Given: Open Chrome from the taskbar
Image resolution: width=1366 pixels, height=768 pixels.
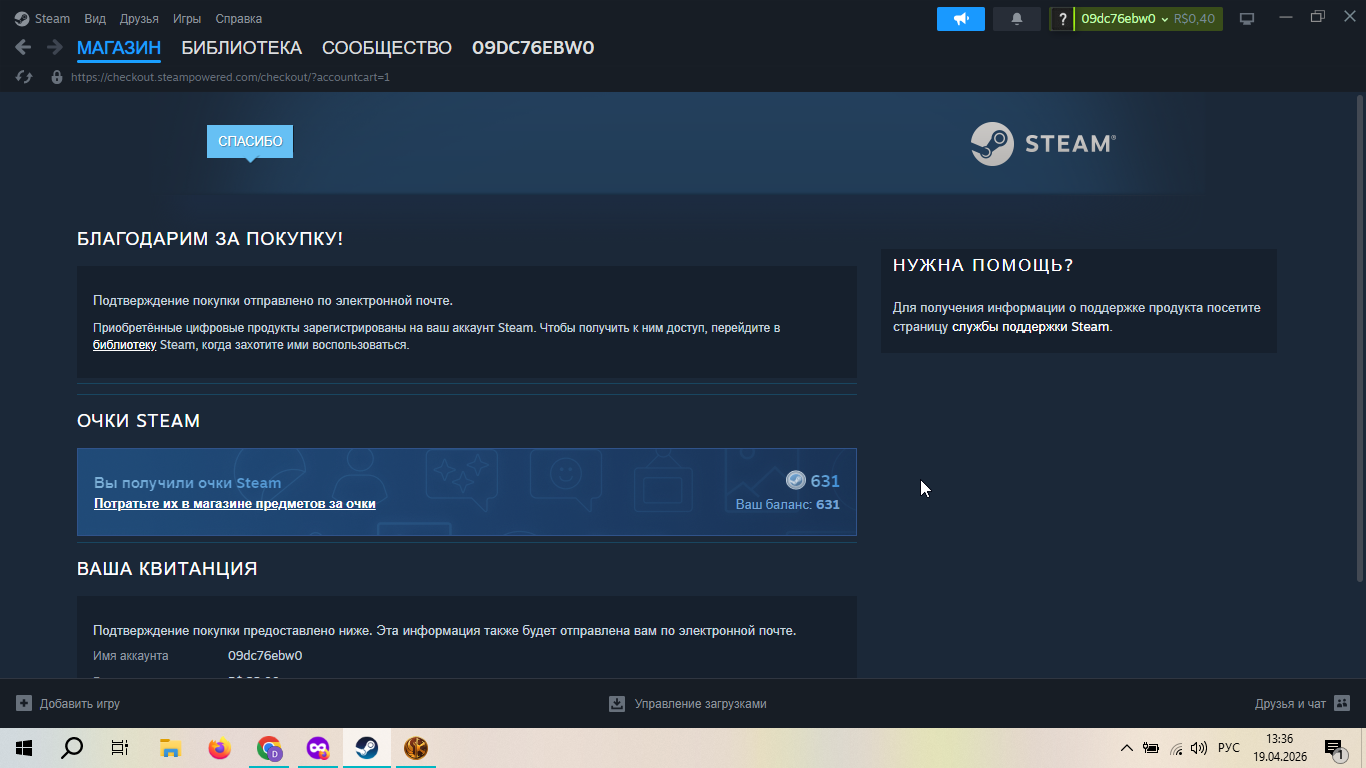Looking at the screenshot, I should pos(269,748).
